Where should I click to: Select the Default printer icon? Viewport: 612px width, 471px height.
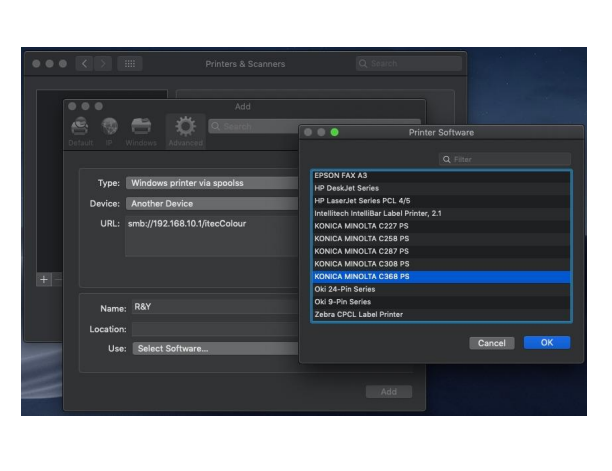(80, 128)
